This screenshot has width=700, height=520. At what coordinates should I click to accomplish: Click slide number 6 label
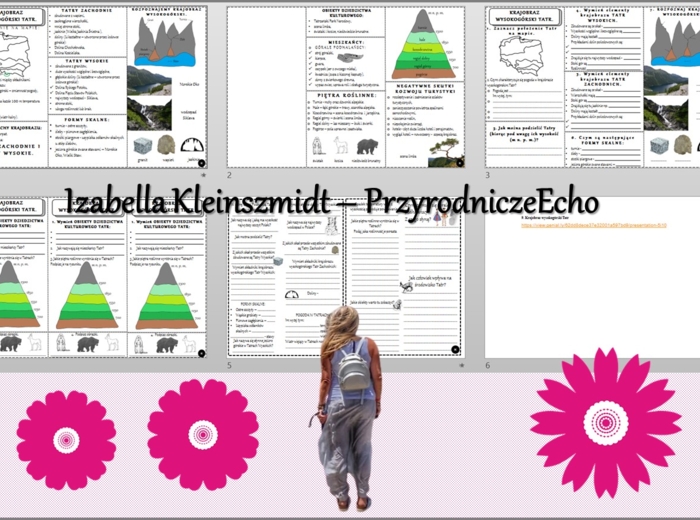tap(488, 365)
